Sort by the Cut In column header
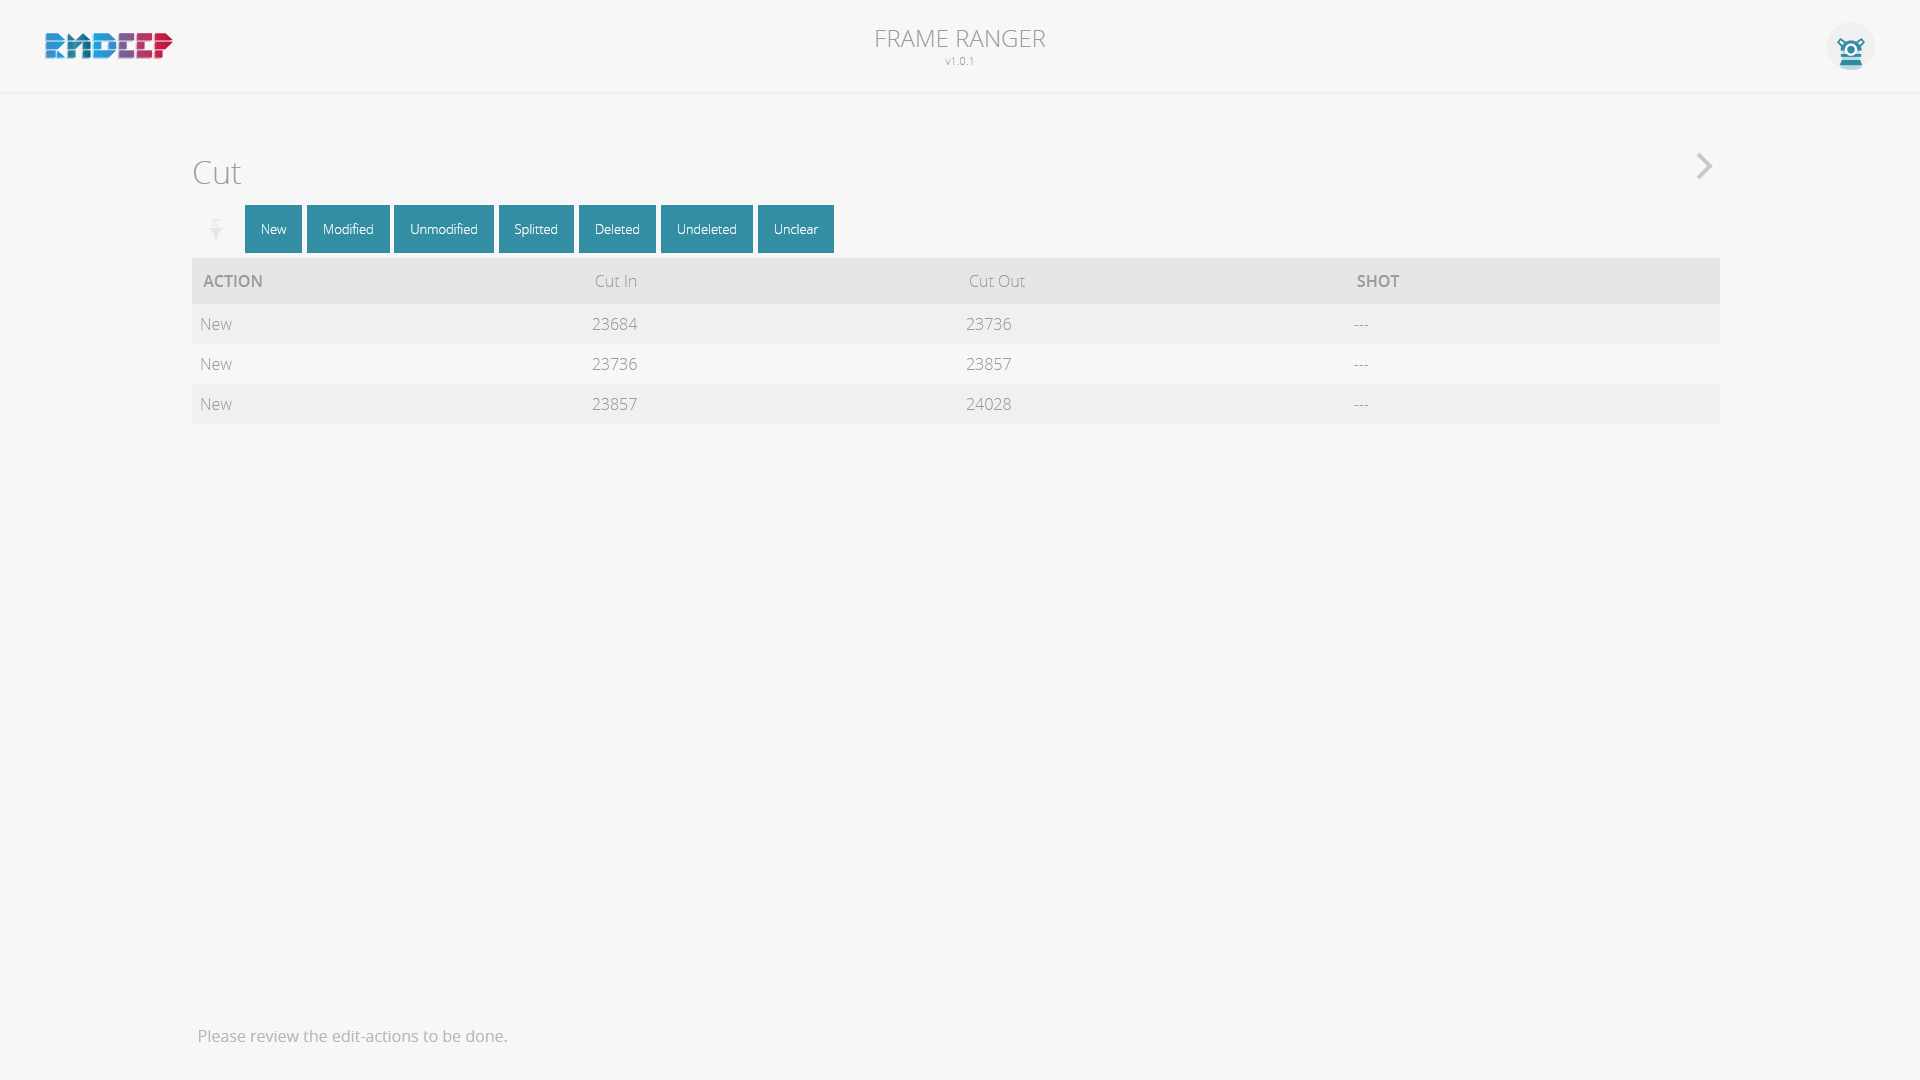The height and width of the screenshot is (1080, 1920). (x=615, y=281)
